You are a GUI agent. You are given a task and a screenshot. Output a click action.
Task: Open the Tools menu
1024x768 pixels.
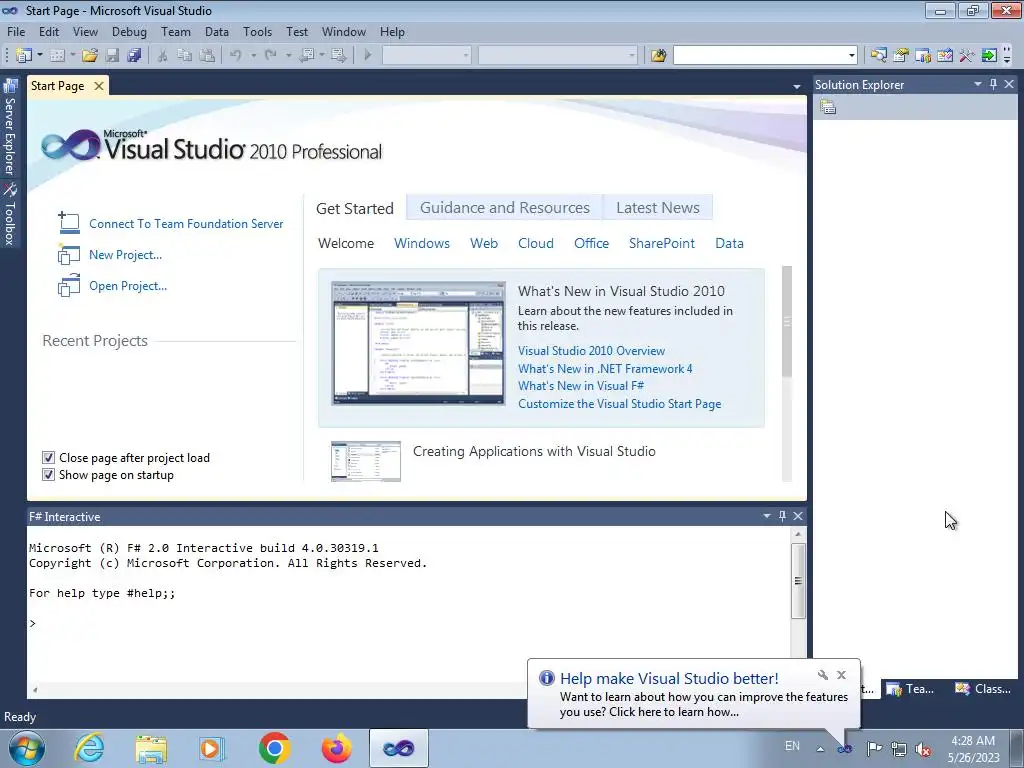coord(257,31)
